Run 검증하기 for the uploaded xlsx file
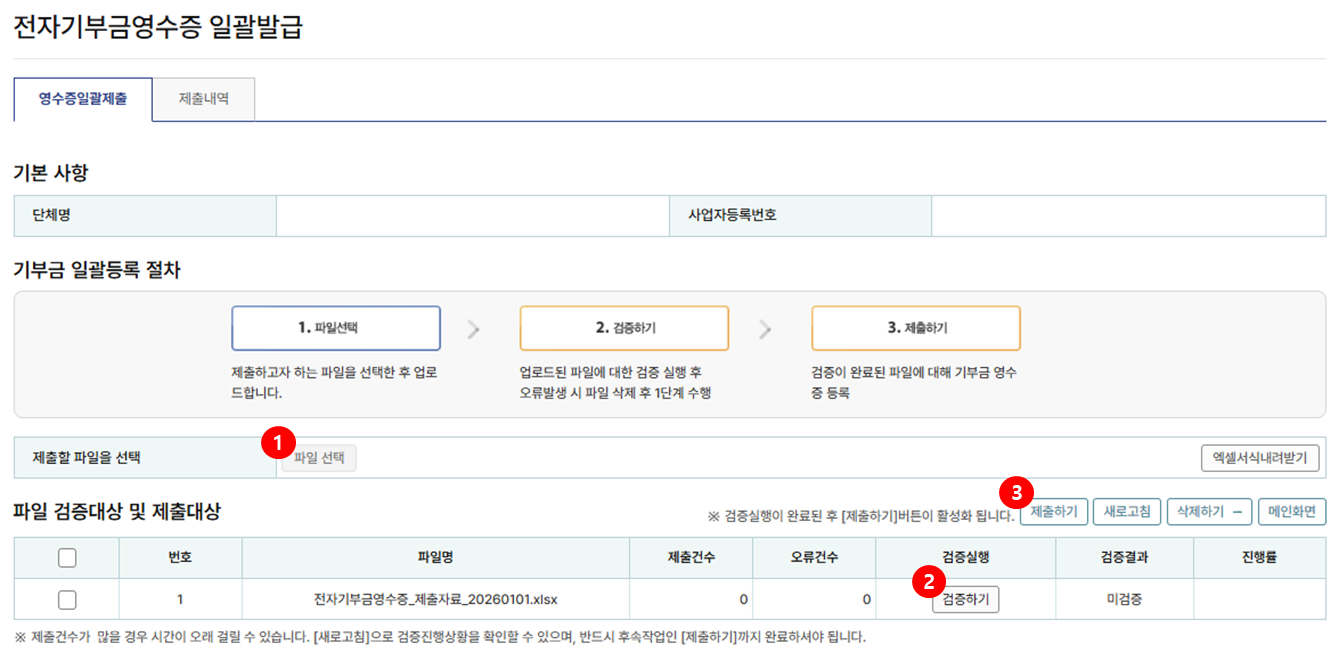This screenshot has width=1339, height=669. pos(965,600)
